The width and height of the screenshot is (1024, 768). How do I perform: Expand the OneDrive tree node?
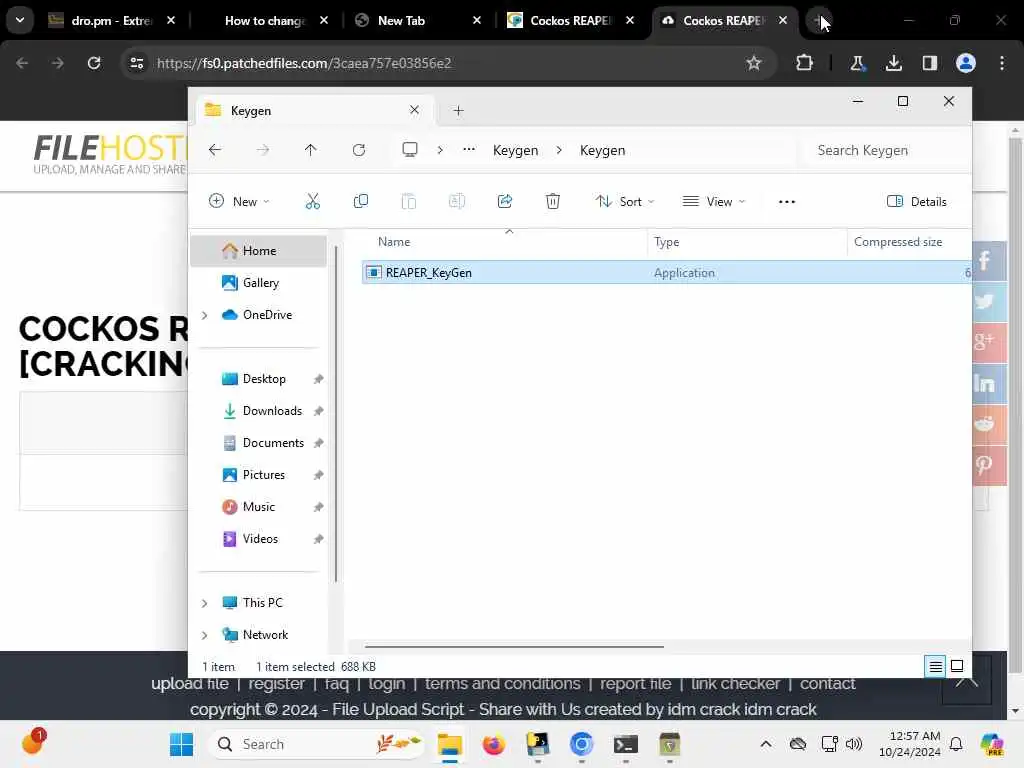point(204,315)
